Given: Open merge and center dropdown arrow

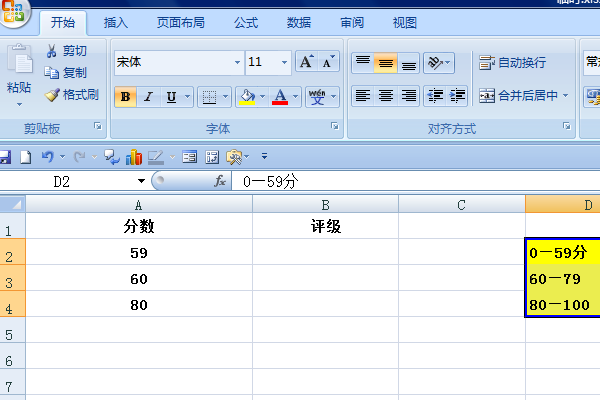Looking at the screenshot, I should coord(566,95).
